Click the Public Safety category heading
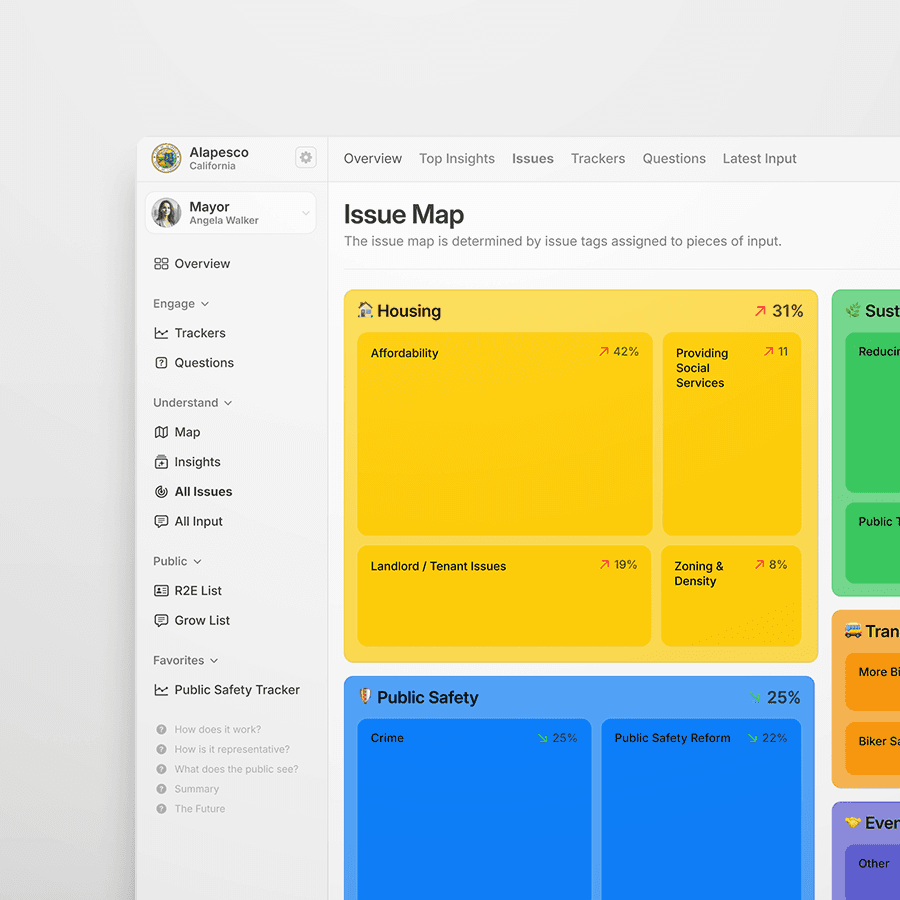This screenshot has width=900, height=900. [x=428, y=697]
